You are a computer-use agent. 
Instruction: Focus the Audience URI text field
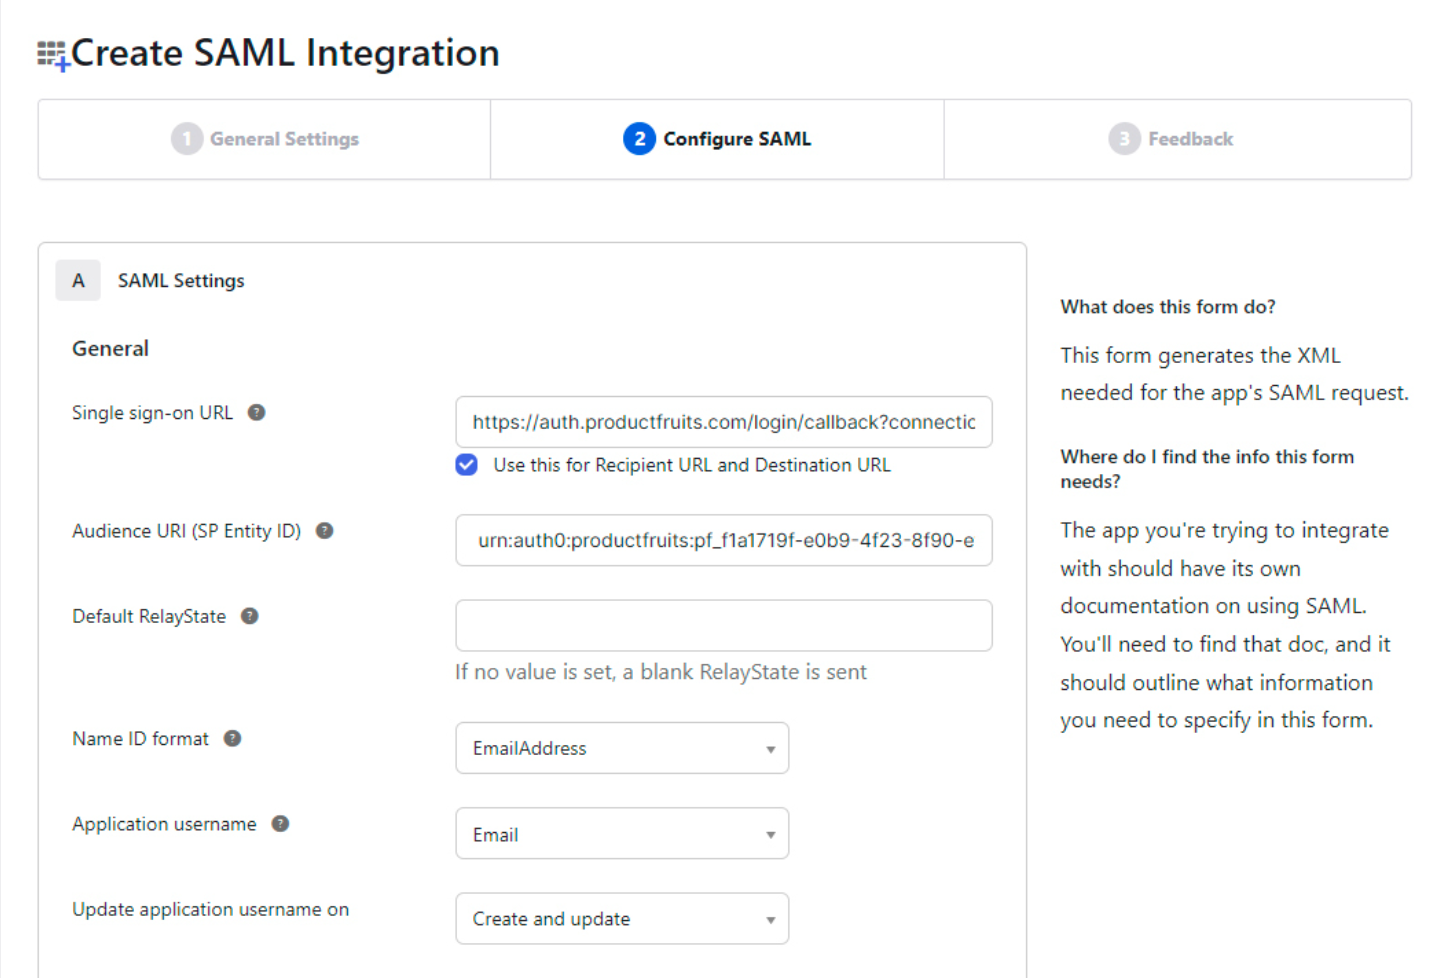coord(723,540)
